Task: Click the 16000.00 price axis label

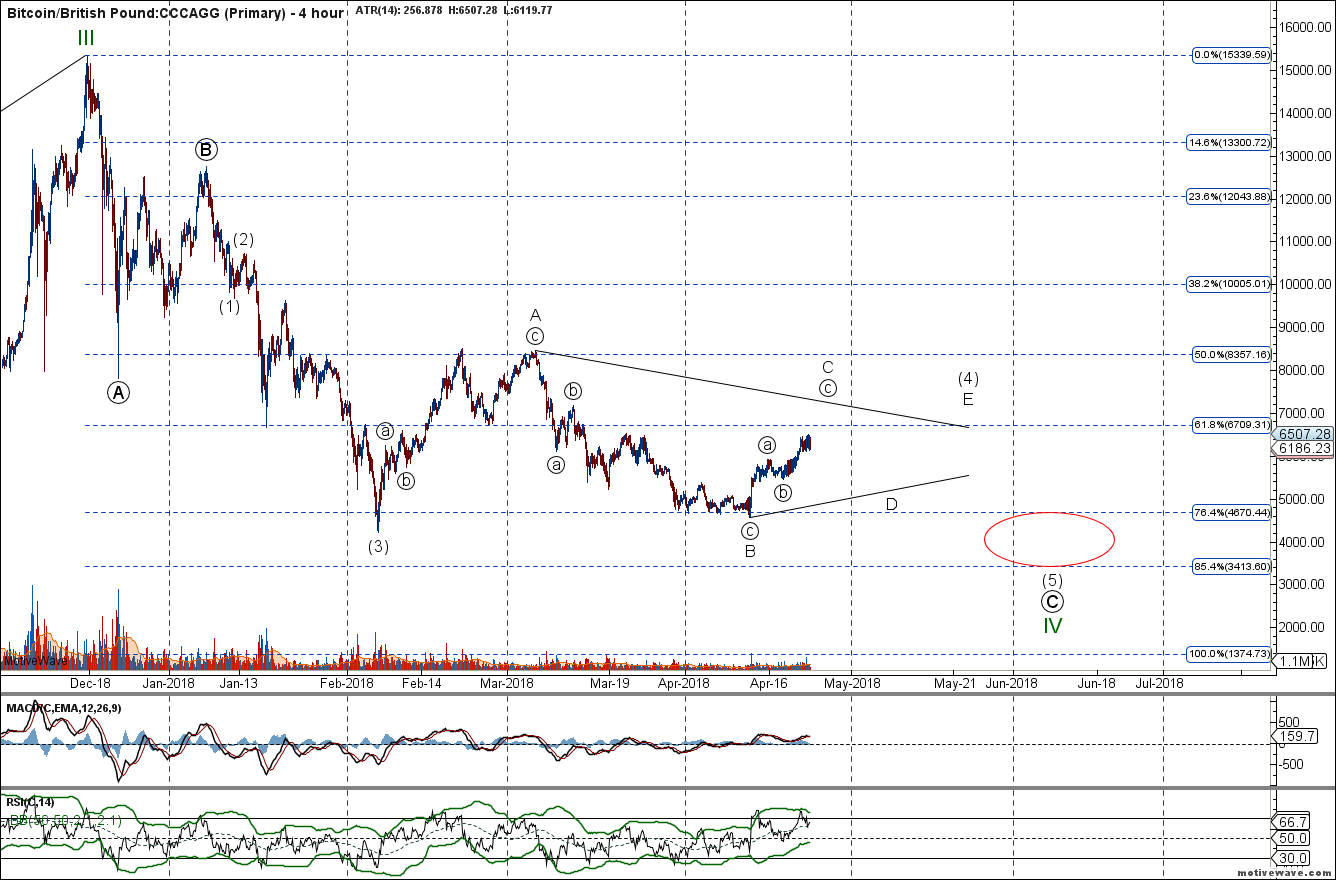Action: (x=1304, y=27)
